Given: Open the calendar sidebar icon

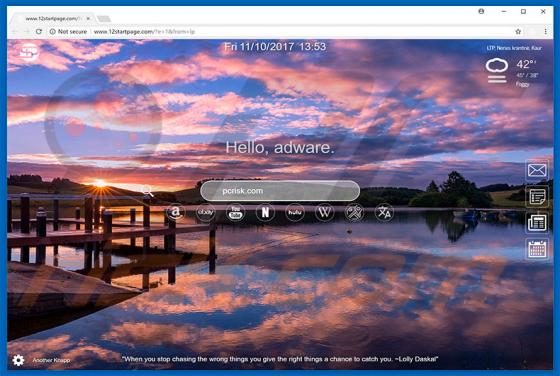Looking at the screenshot, I should coord(537,249).
